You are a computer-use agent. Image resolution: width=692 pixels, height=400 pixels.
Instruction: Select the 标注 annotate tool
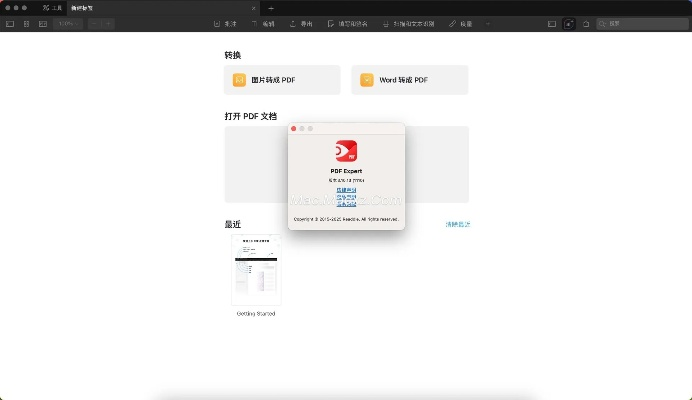(x=225, y=23)
